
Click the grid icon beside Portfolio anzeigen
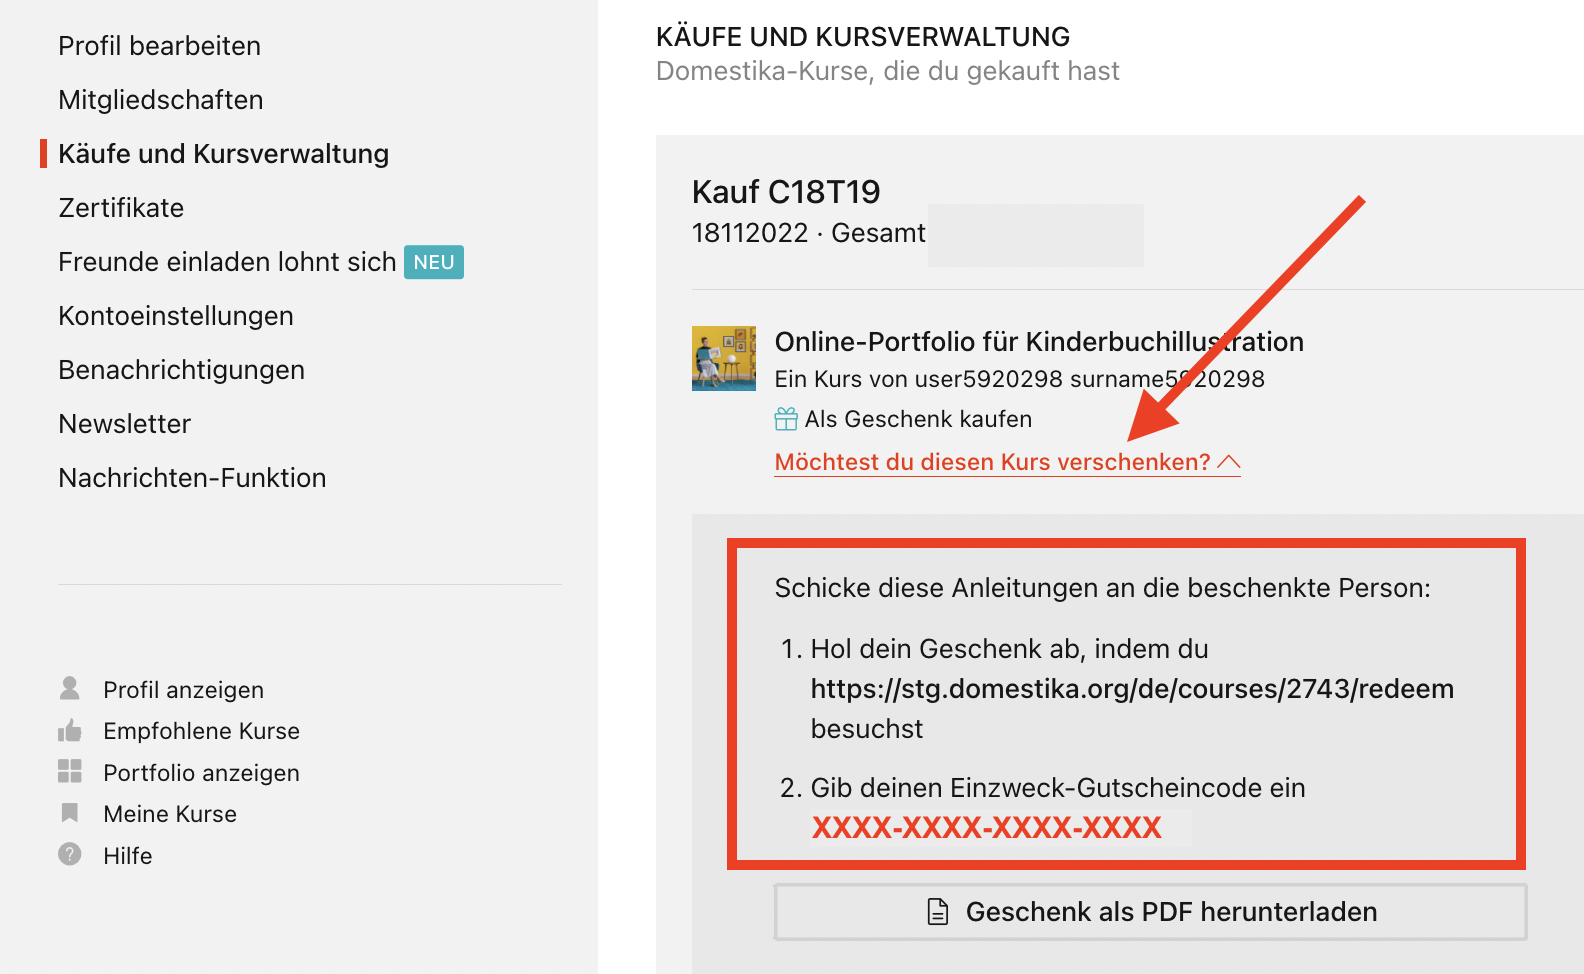click(x=70, y=771)
